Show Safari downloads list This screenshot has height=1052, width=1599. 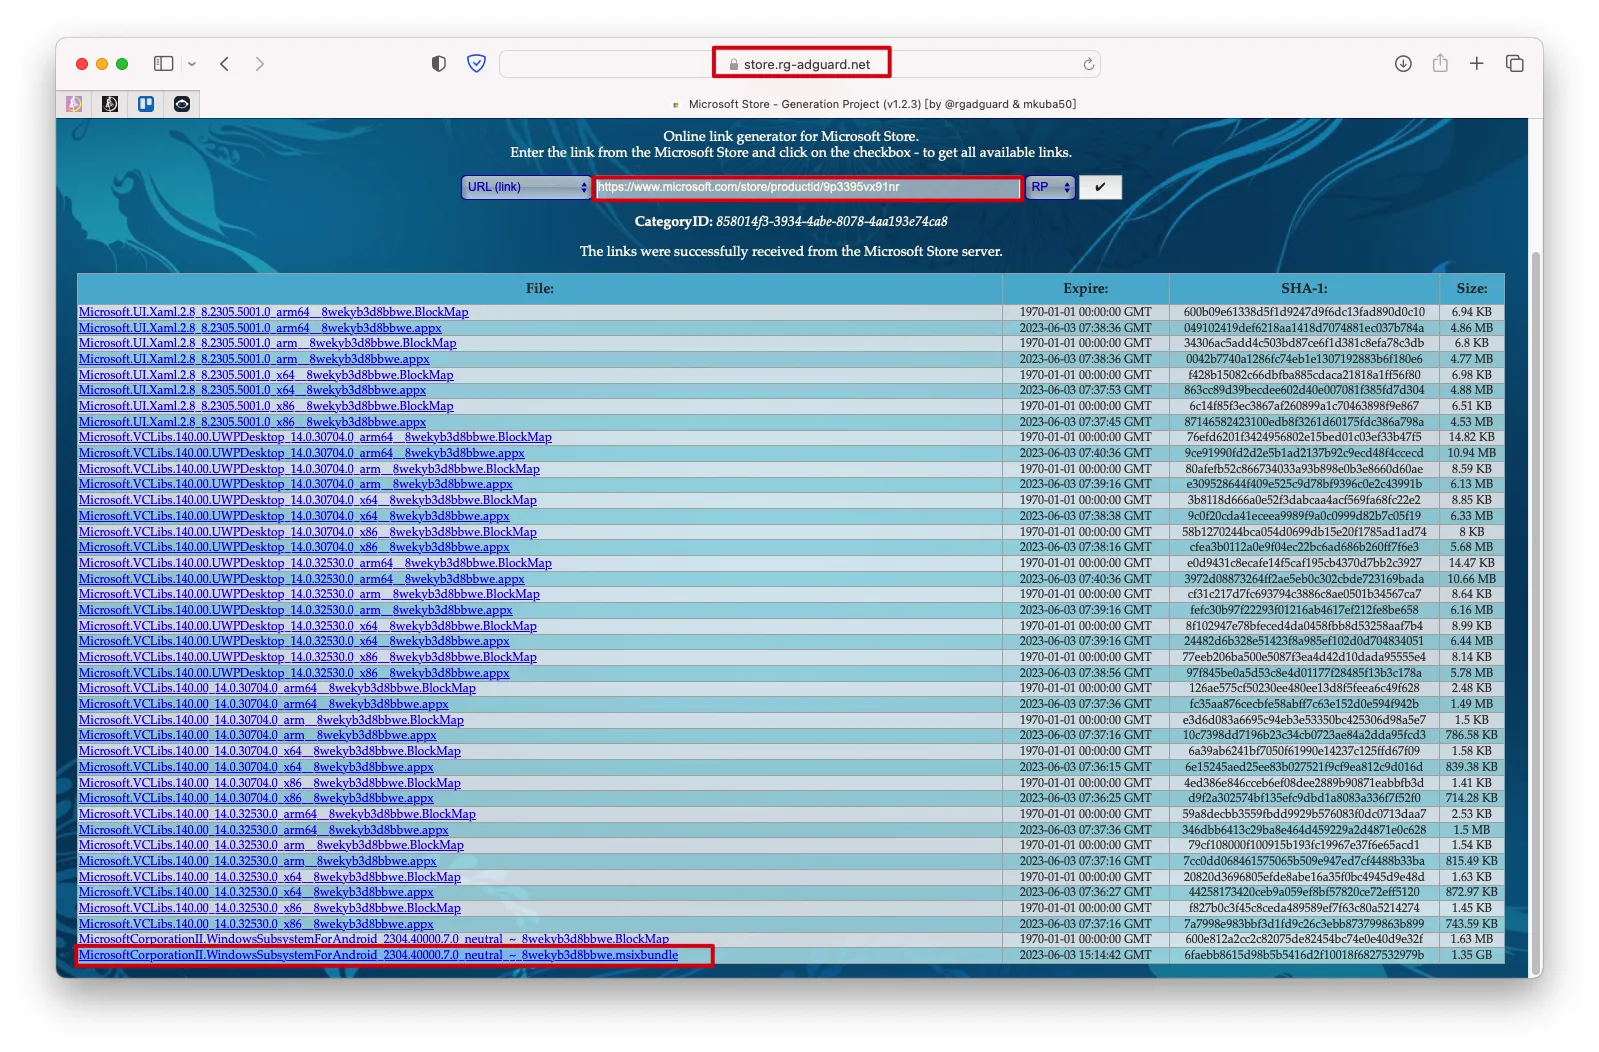pyautogui.click(x=1403, y=64)
